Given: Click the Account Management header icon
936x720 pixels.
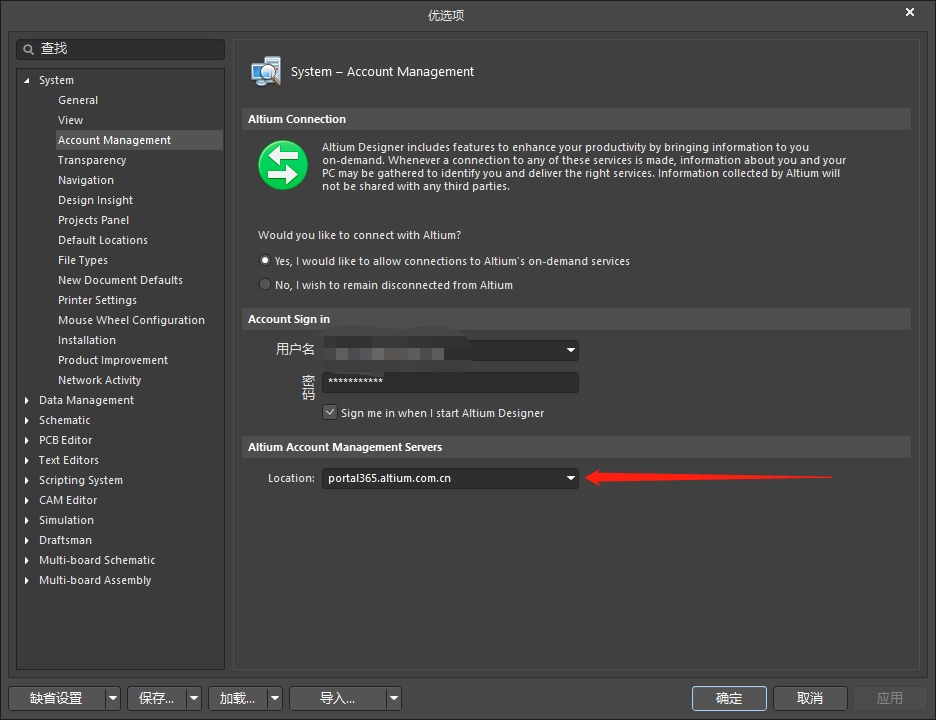Looking at the screenshot, I should pos(266,72).
